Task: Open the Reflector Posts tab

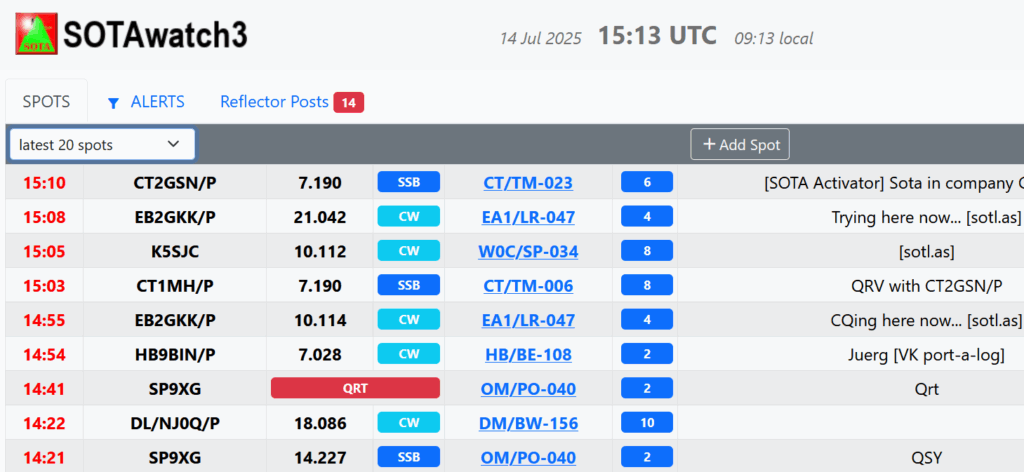Action: click(274, 102)
